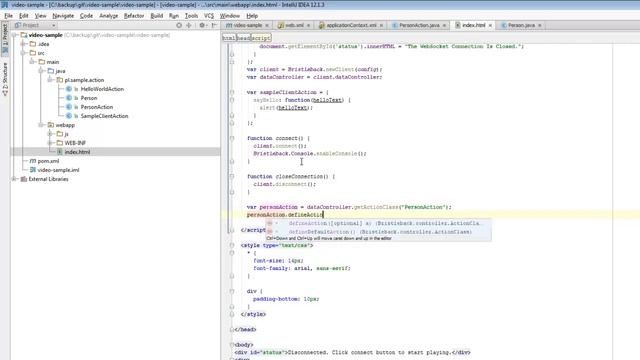Image resolution: width=640 pixels, height=360 pixels.
Task: Expand the js folder
Action: 51,134
